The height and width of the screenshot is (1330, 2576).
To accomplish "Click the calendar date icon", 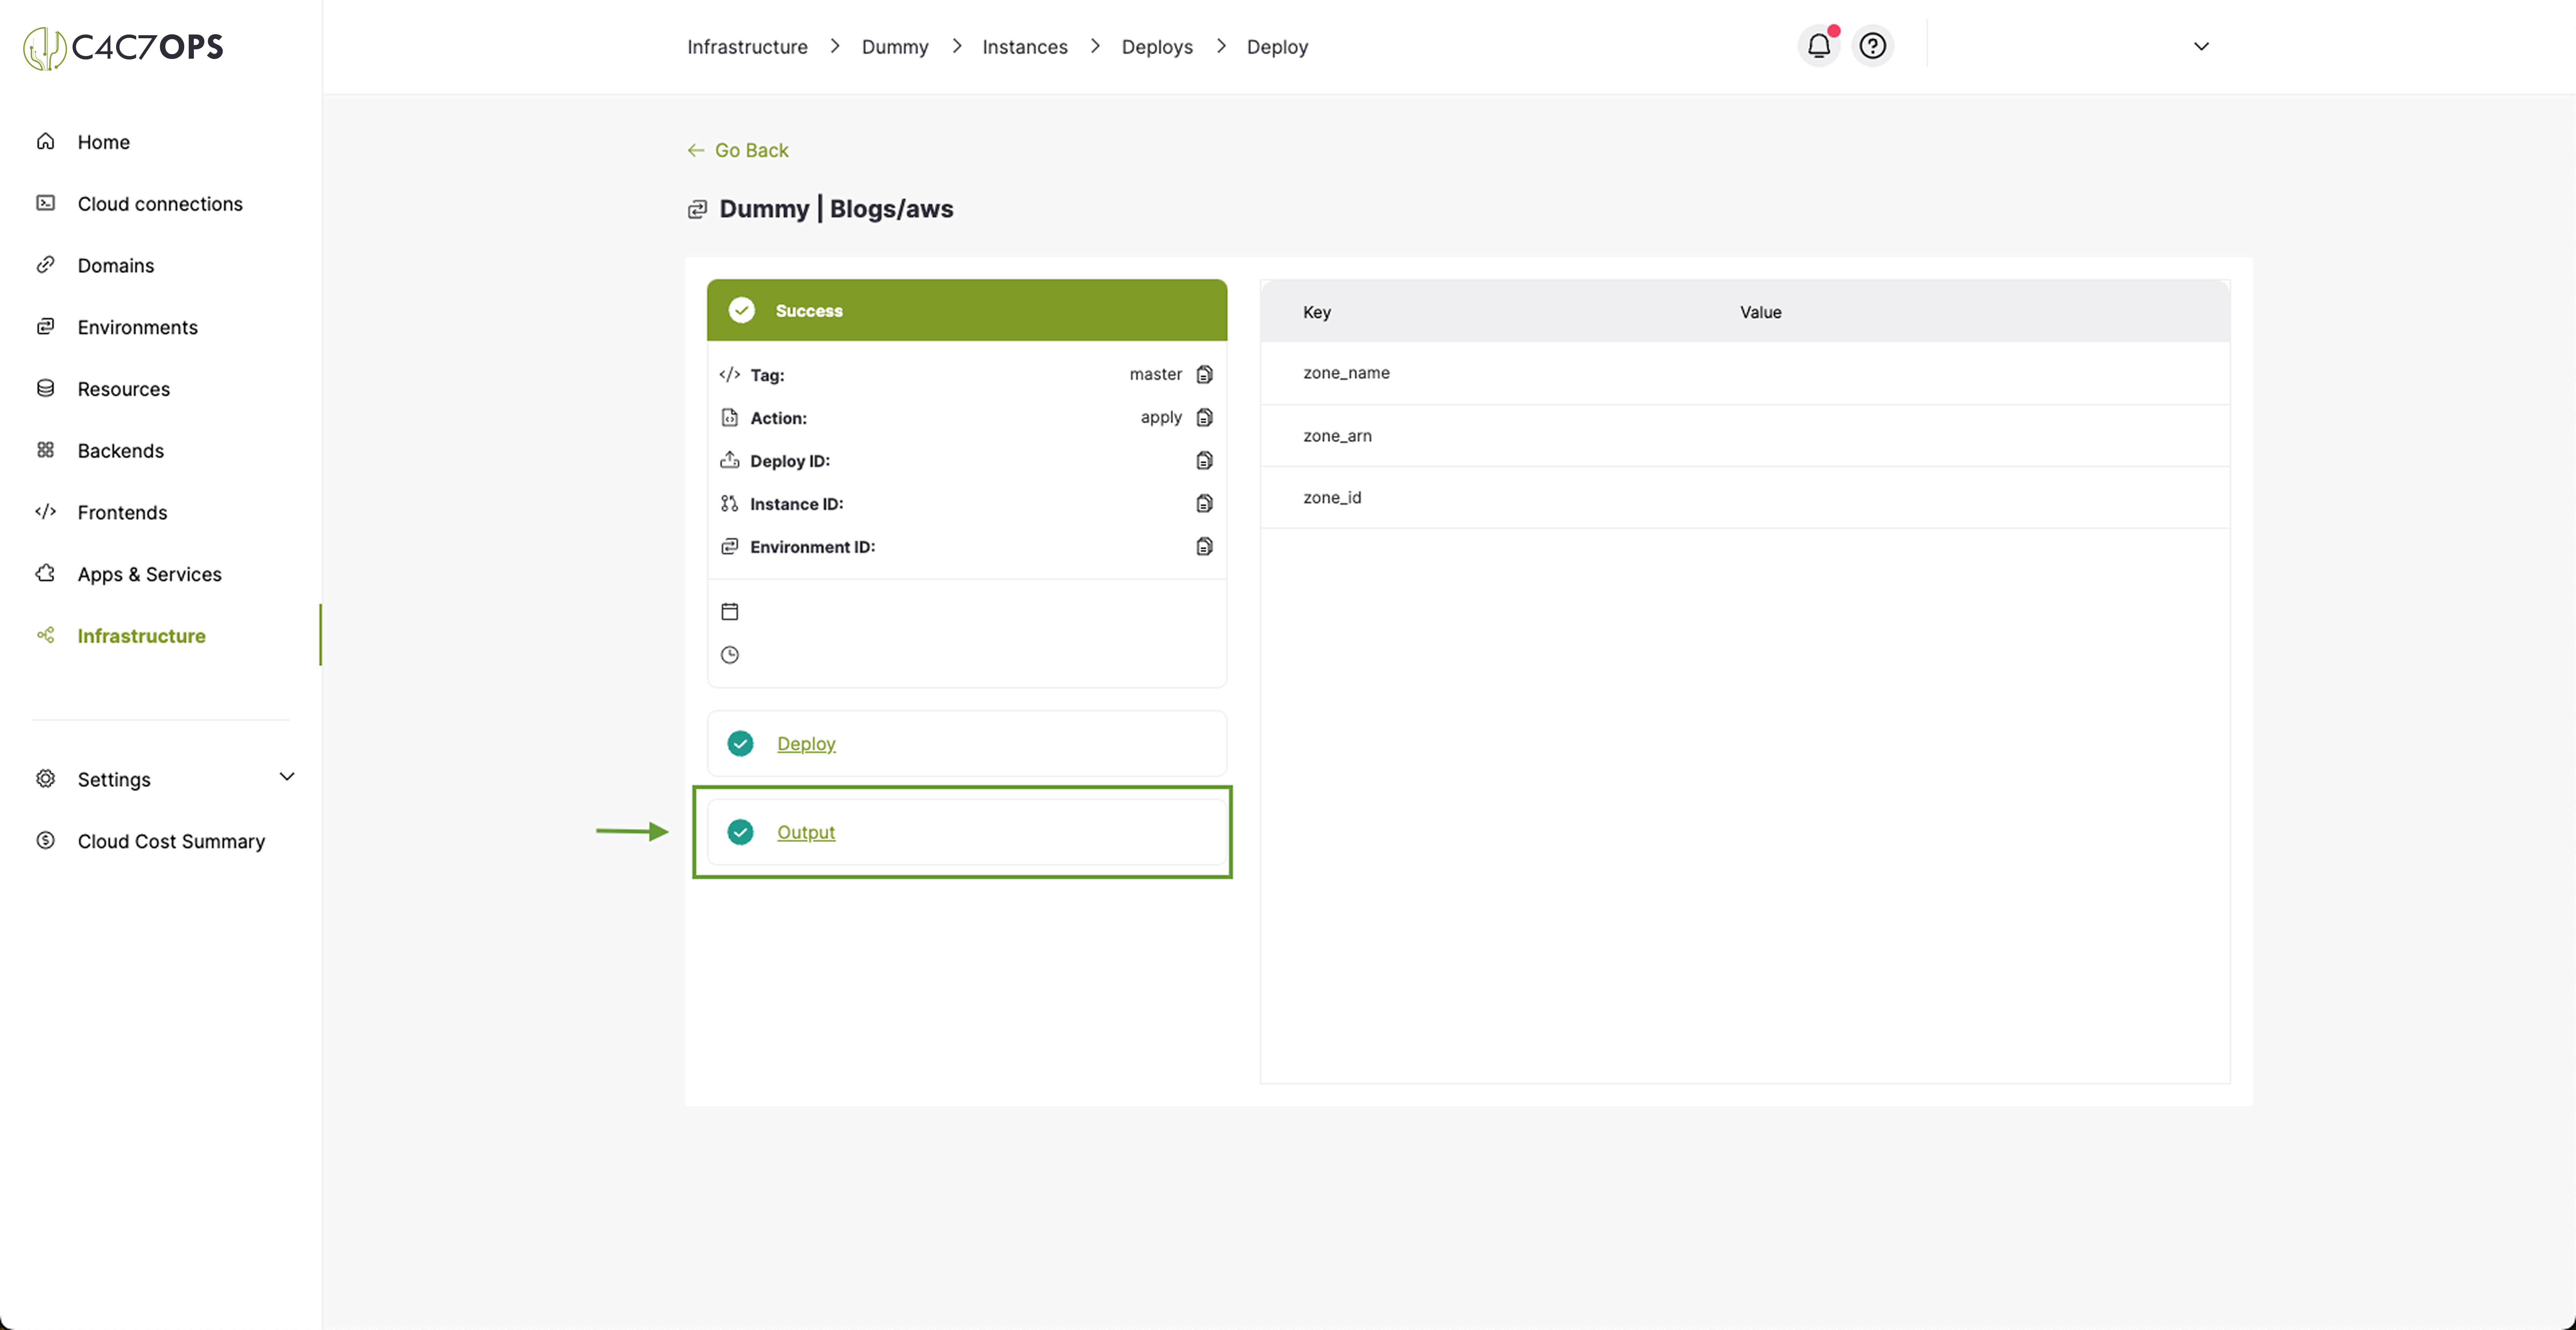I will click(730, 612).
